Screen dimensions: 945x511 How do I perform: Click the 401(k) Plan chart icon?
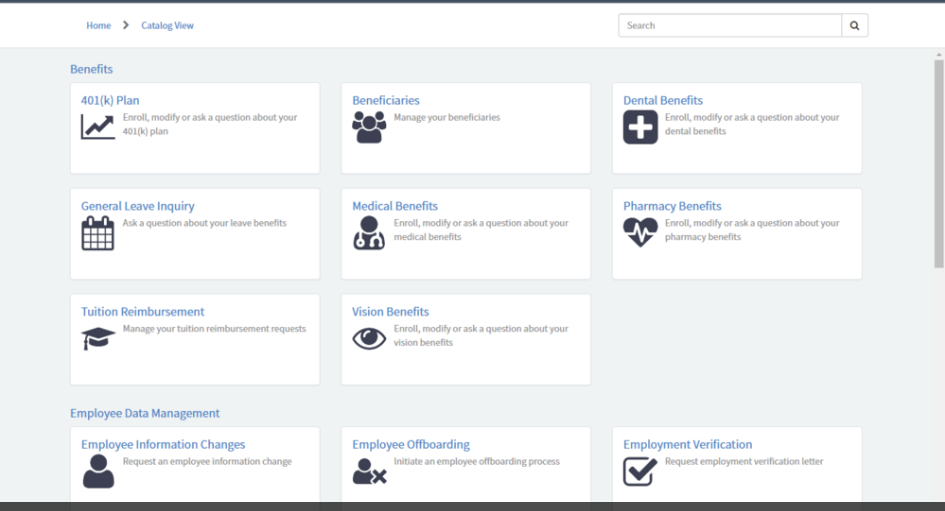tap(98, 127)
